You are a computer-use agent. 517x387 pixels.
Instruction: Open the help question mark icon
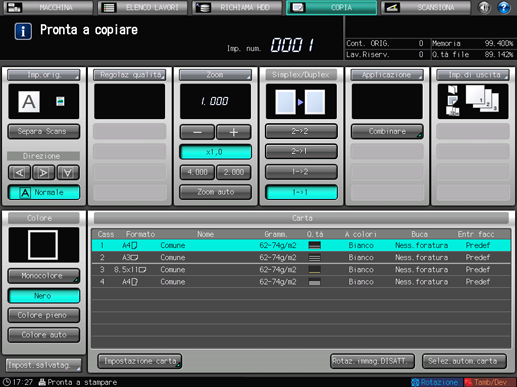coord(504,7)
